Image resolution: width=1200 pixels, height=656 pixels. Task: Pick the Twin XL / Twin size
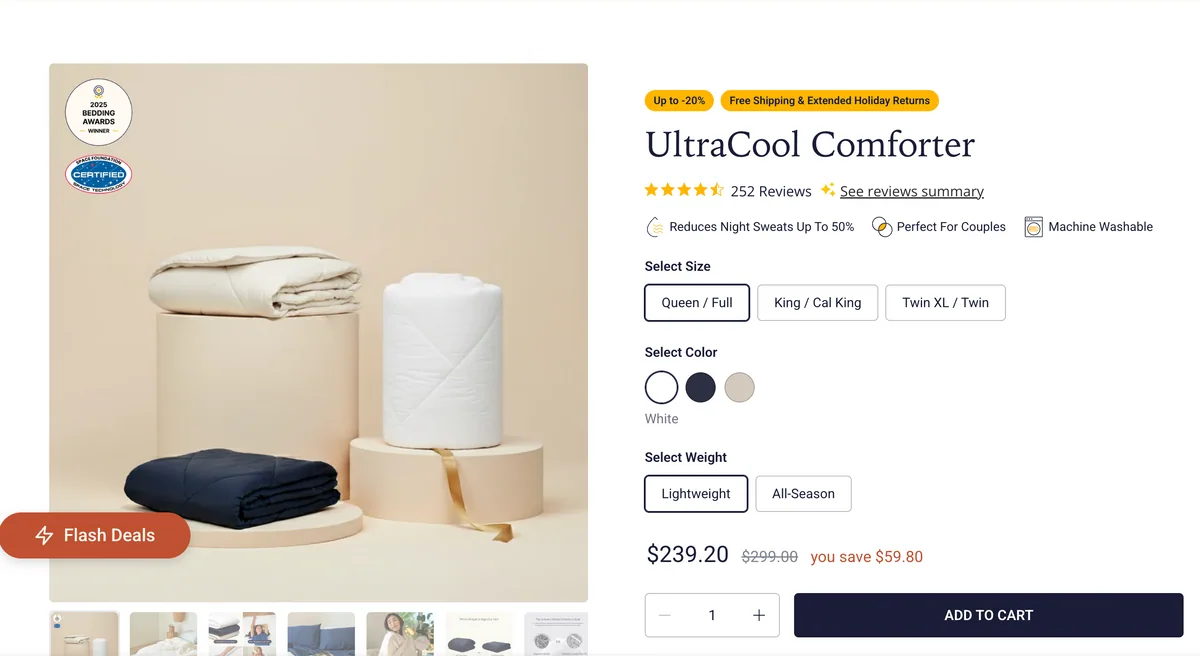coord(945,303)
